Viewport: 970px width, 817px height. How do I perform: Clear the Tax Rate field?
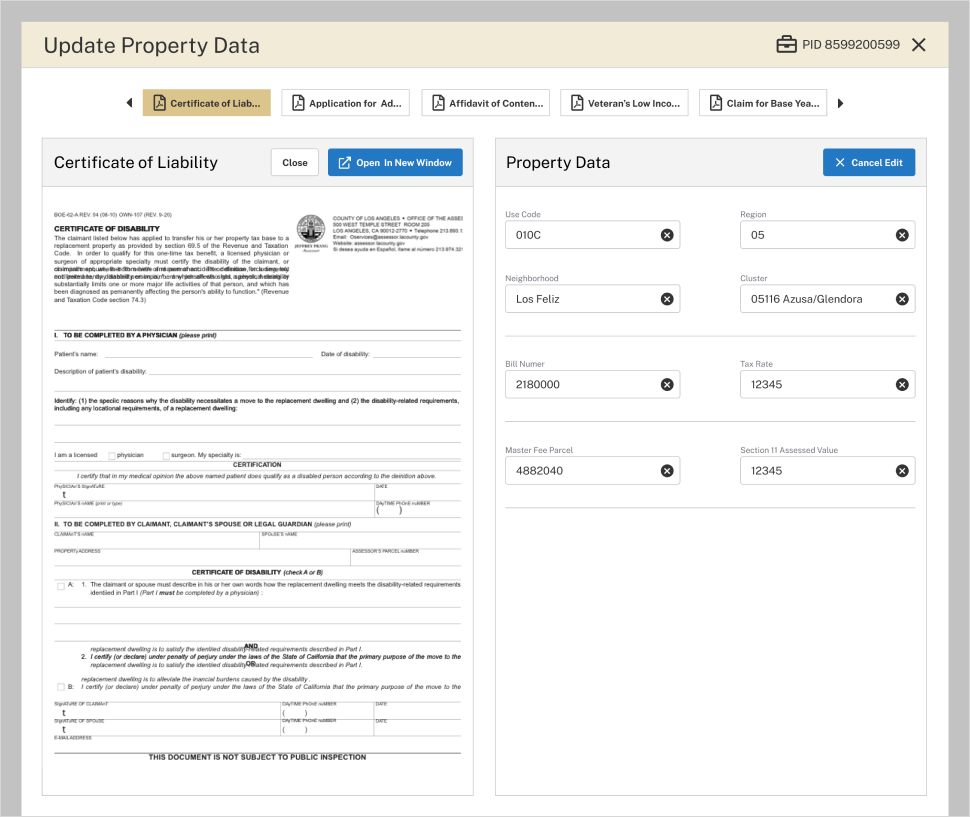(901, 385)
